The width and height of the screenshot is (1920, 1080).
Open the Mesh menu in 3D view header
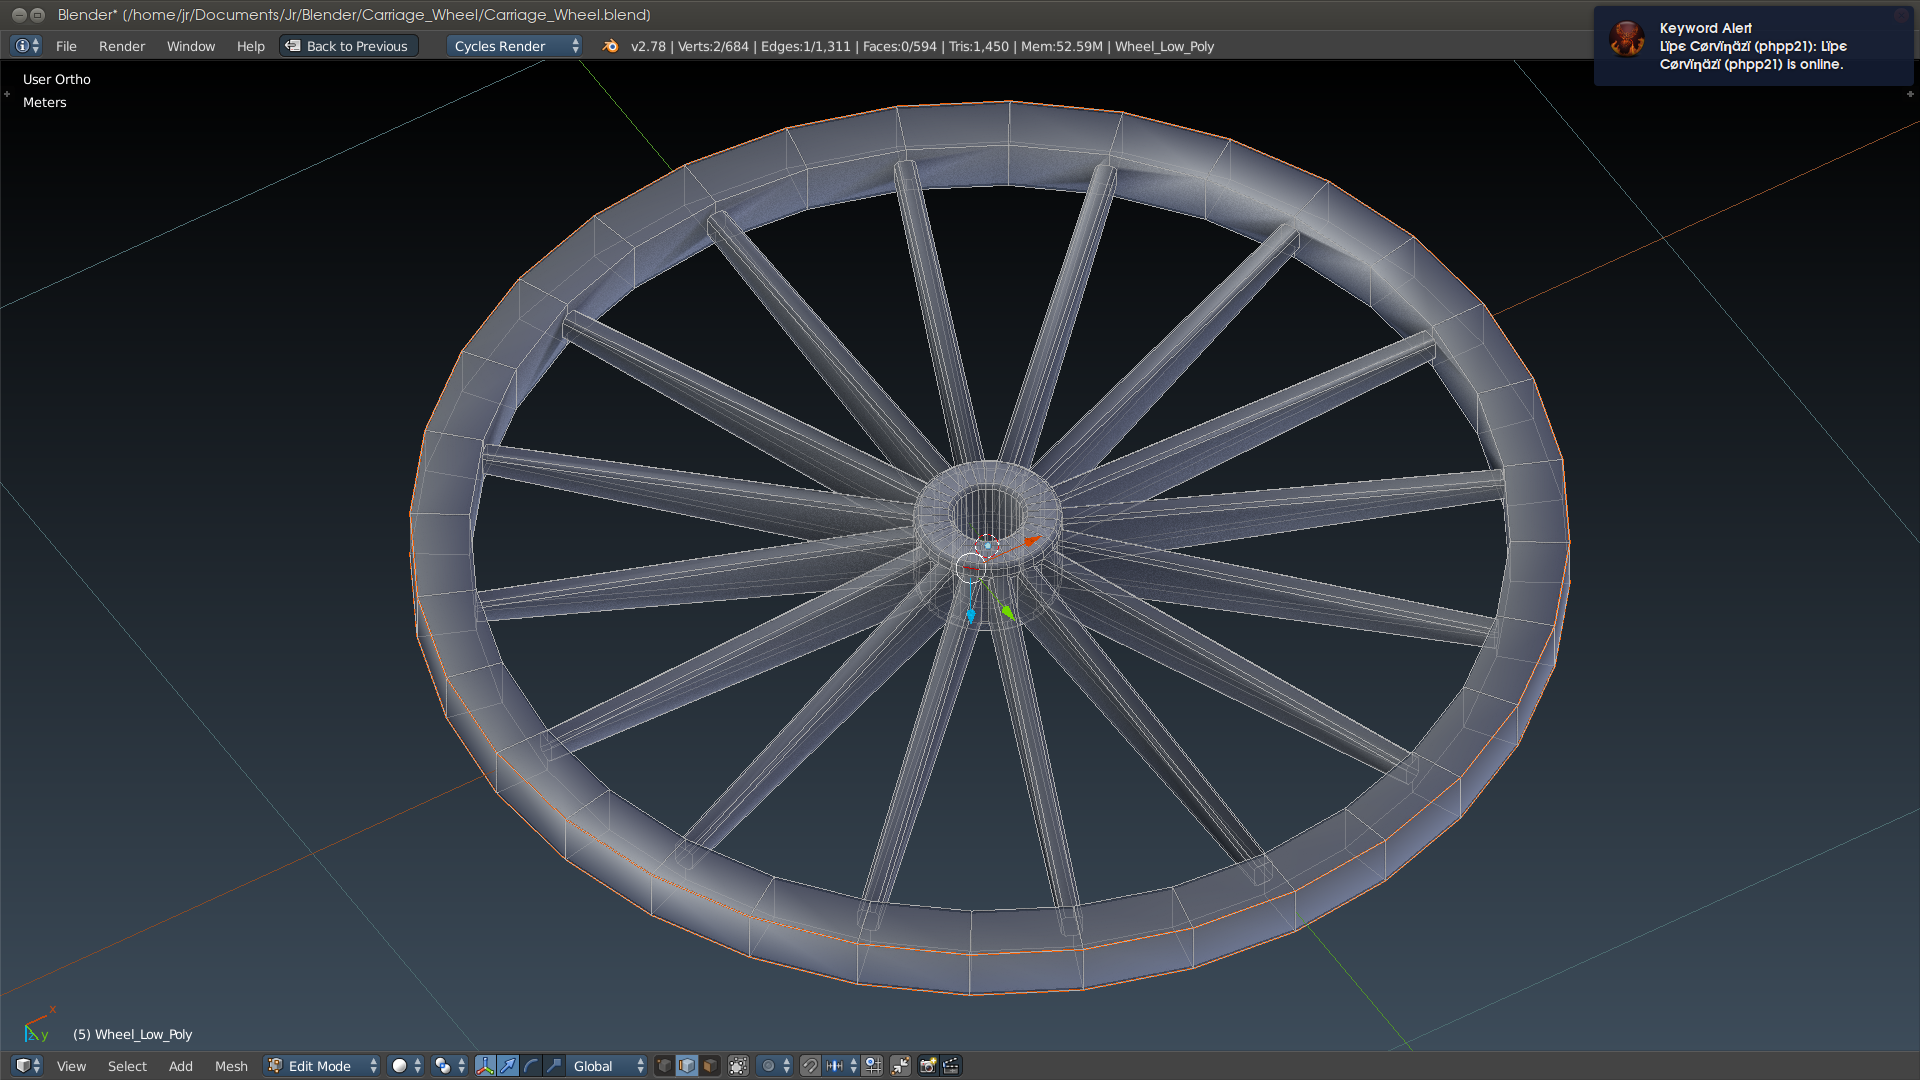pyautogui.click(x=231, y=1066)
